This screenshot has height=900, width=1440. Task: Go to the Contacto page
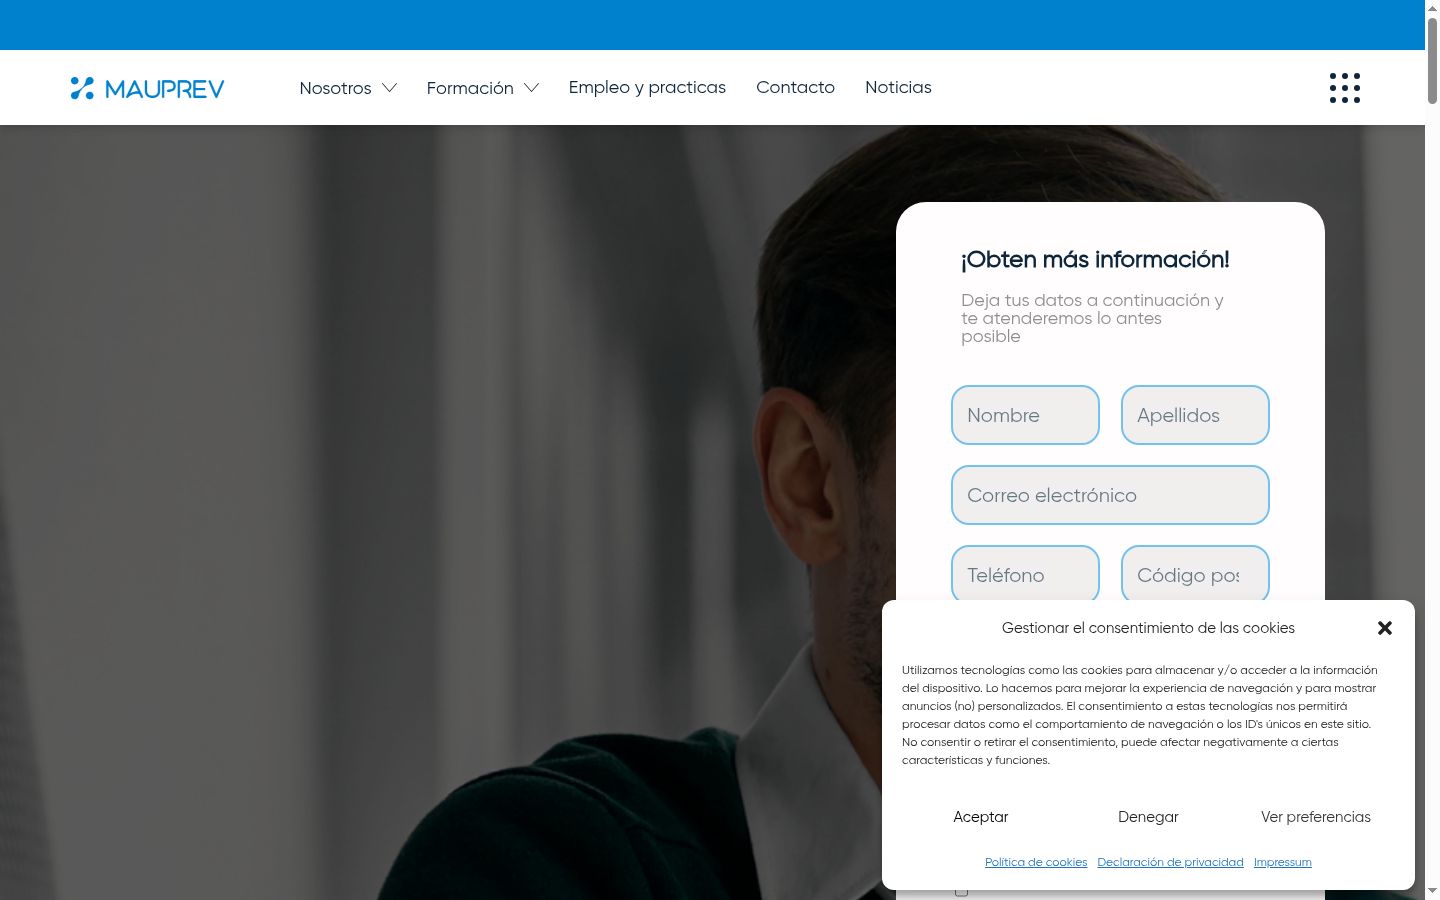[795, 87]
